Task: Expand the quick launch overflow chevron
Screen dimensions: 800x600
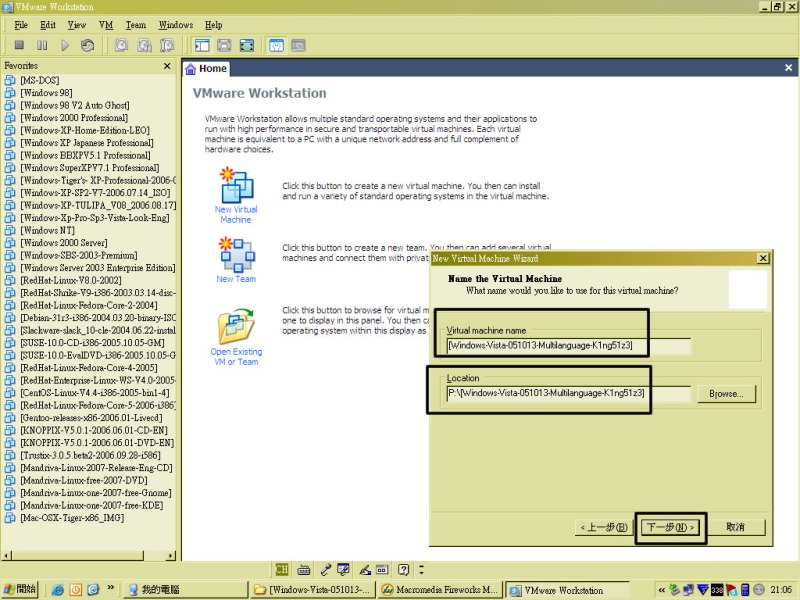Action: pos(110,588)
